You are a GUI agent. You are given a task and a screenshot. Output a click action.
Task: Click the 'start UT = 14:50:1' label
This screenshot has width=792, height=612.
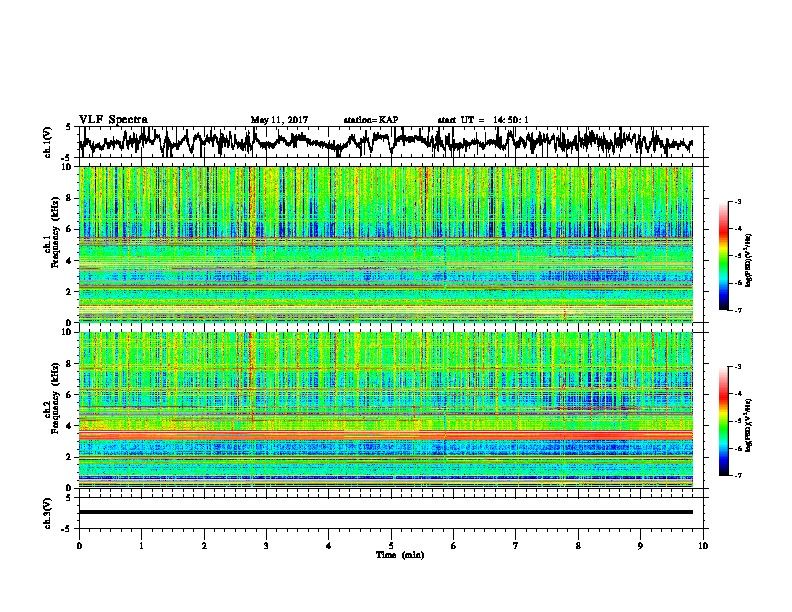(483, 120)
